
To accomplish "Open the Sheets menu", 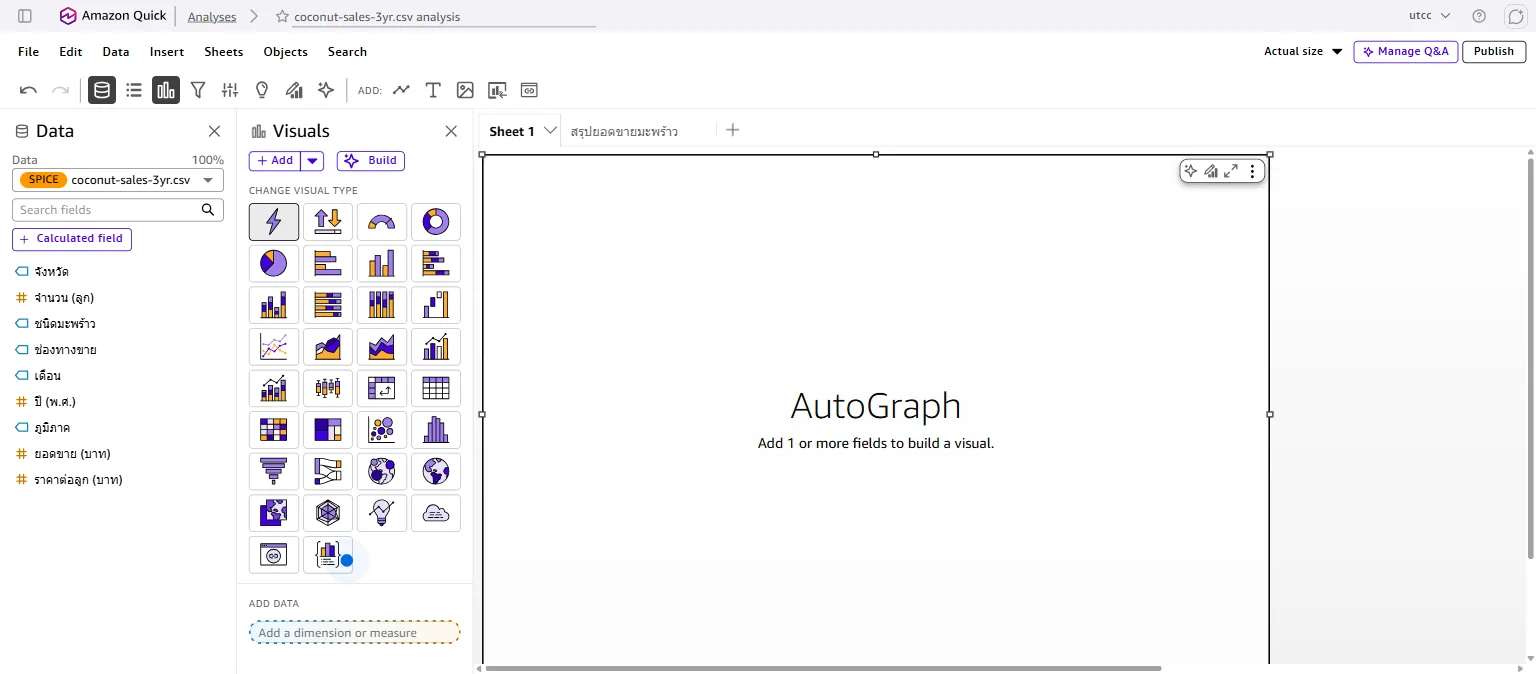I will pyautogui.click(x=224, y=51).
